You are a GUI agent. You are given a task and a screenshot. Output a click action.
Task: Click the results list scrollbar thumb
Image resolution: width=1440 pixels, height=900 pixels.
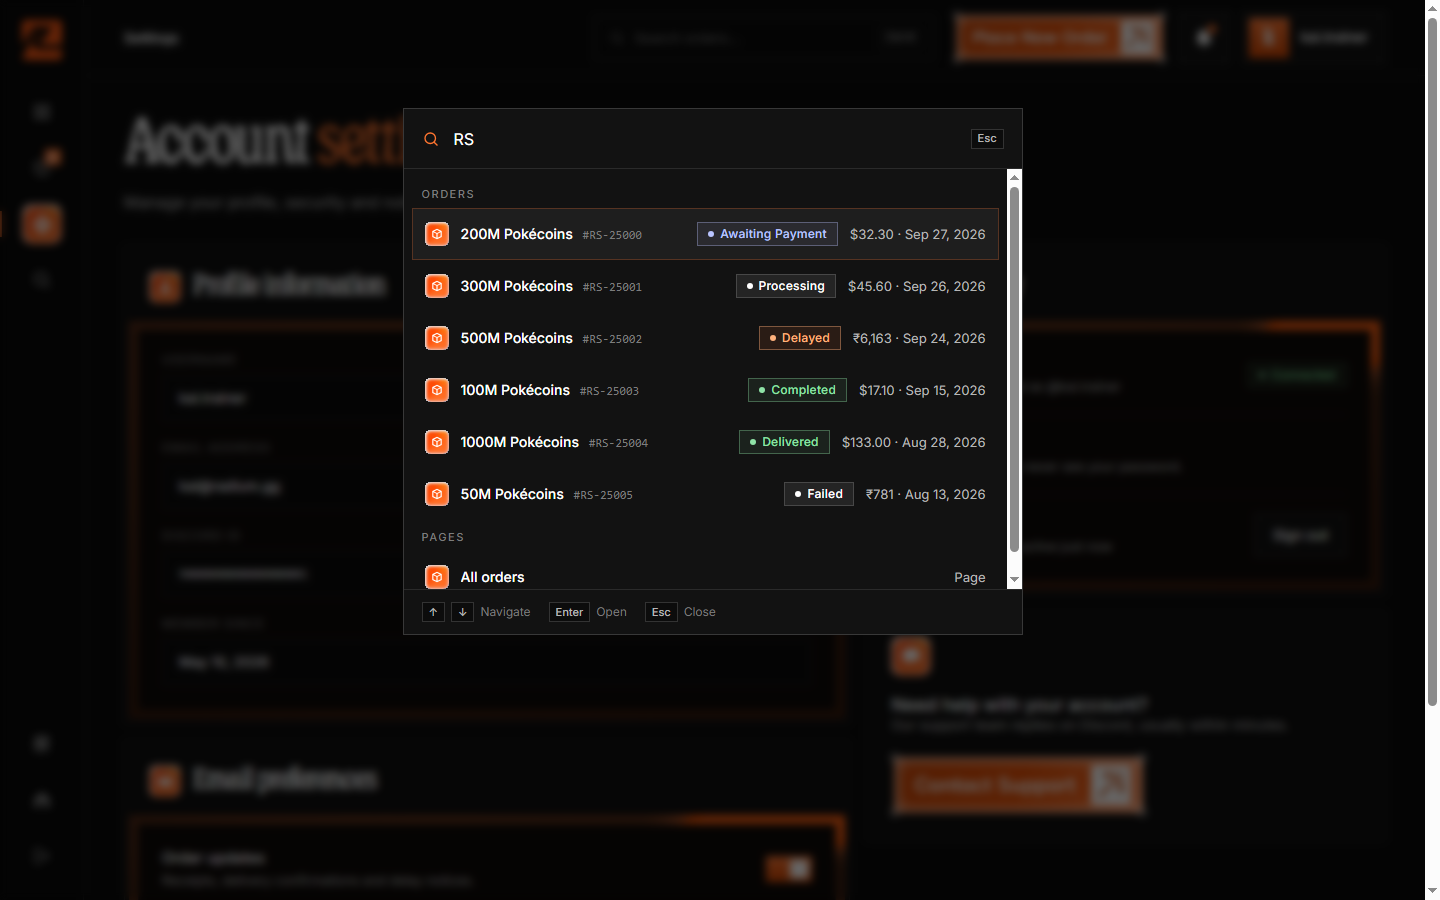[x=1014, y=369]
